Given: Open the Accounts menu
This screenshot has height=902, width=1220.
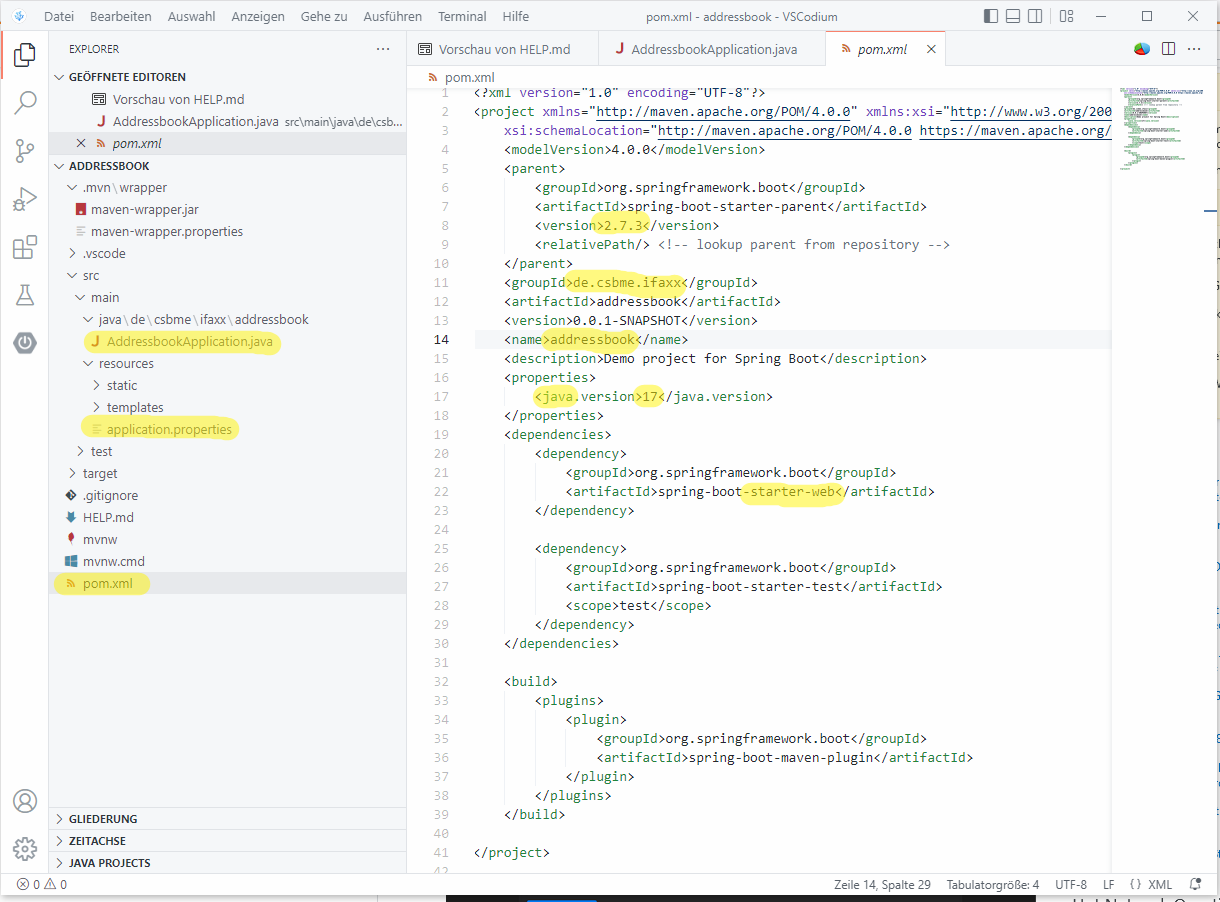Looking at the screenshot, I should (25, 801).
